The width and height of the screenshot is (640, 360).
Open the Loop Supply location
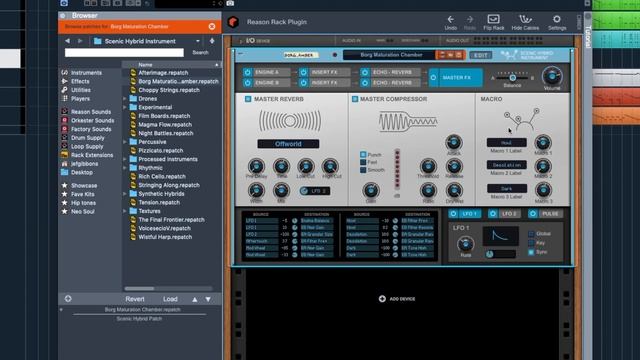click(x=87, y=147)
